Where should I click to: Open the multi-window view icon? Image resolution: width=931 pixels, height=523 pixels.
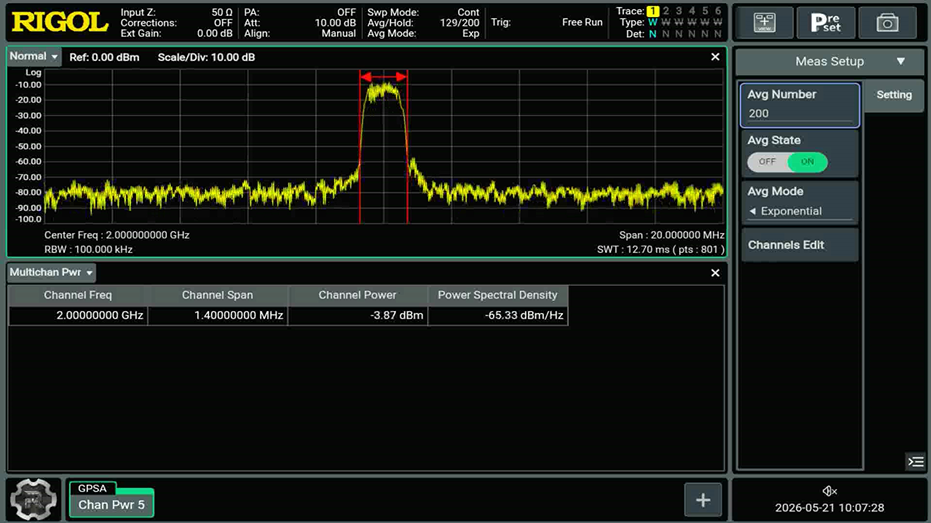[x=764, y=23]
